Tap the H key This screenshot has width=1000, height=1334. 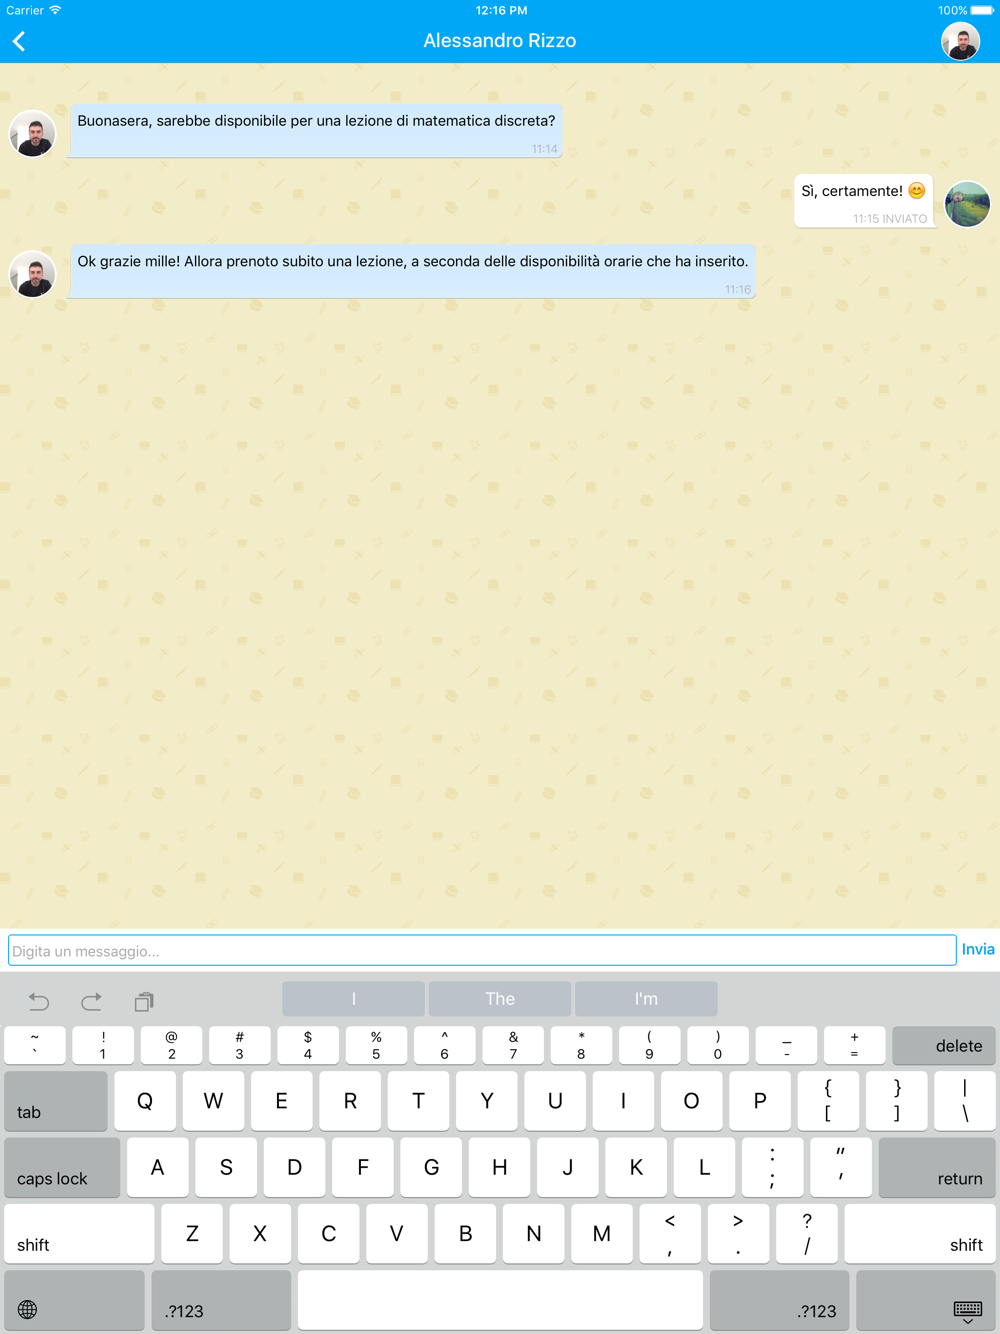click(499, 1167)
